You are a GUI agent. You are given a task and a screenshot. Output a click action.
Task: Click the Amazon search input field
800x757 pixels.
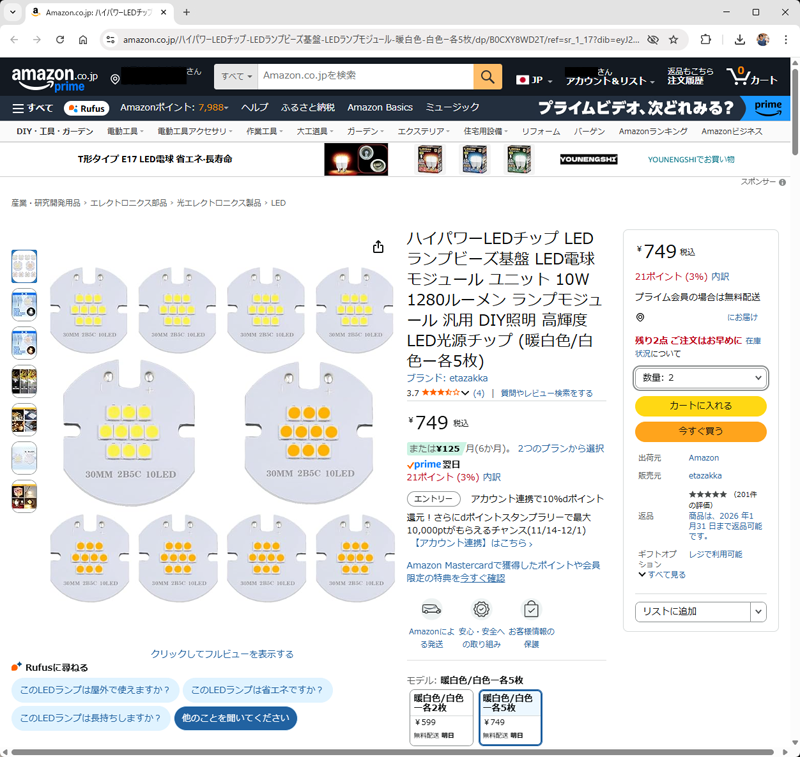click(365, 76)
